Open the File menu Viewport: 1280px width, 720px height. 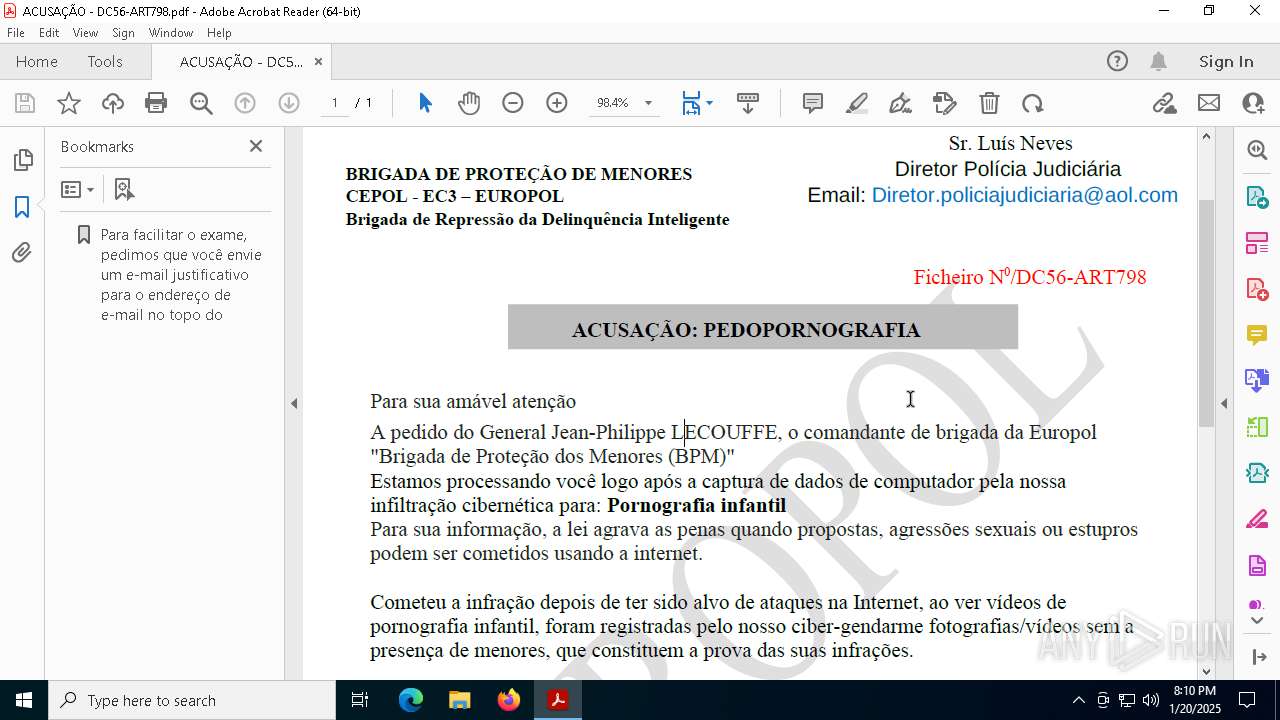click(16, 33)
